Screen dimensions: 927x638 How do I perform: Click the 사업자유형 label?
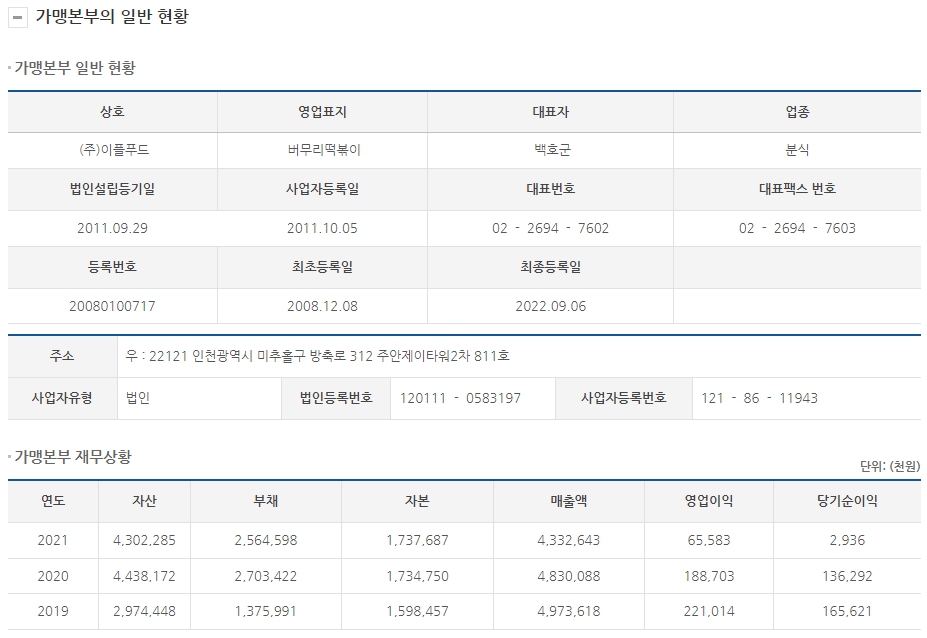point(62,398)
